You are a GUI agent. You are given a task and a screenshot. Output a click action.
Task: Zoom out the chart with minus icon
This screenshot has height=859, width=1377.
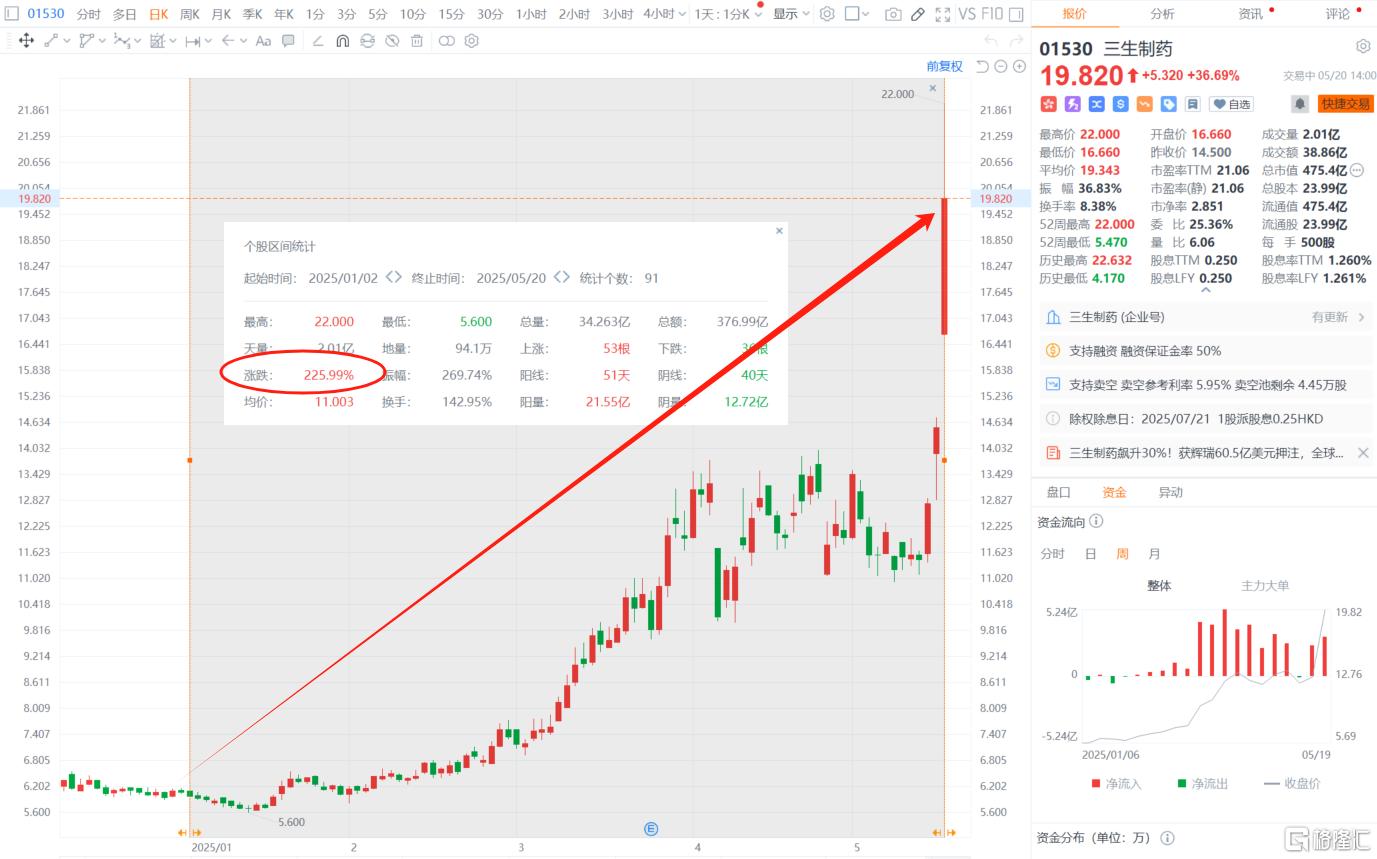click(1001, 66)
